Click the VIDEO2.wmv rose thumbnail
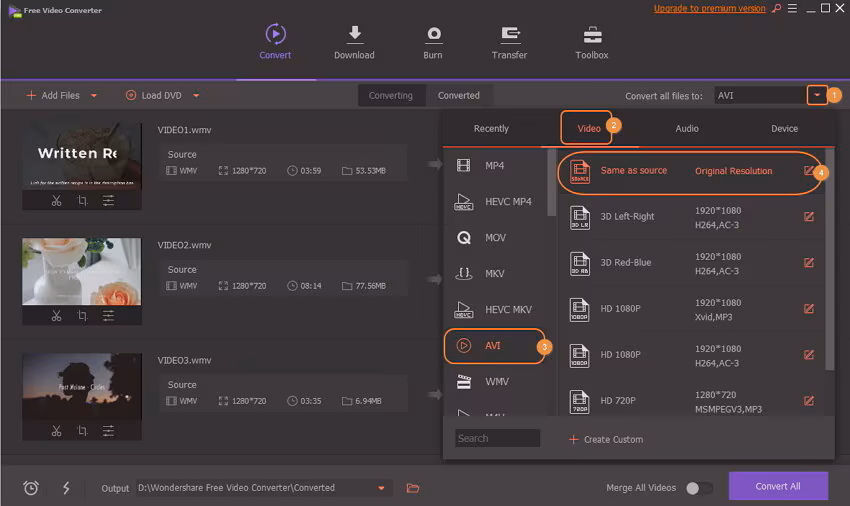This screenshot has height=506, width=850. tap(82, 272)
